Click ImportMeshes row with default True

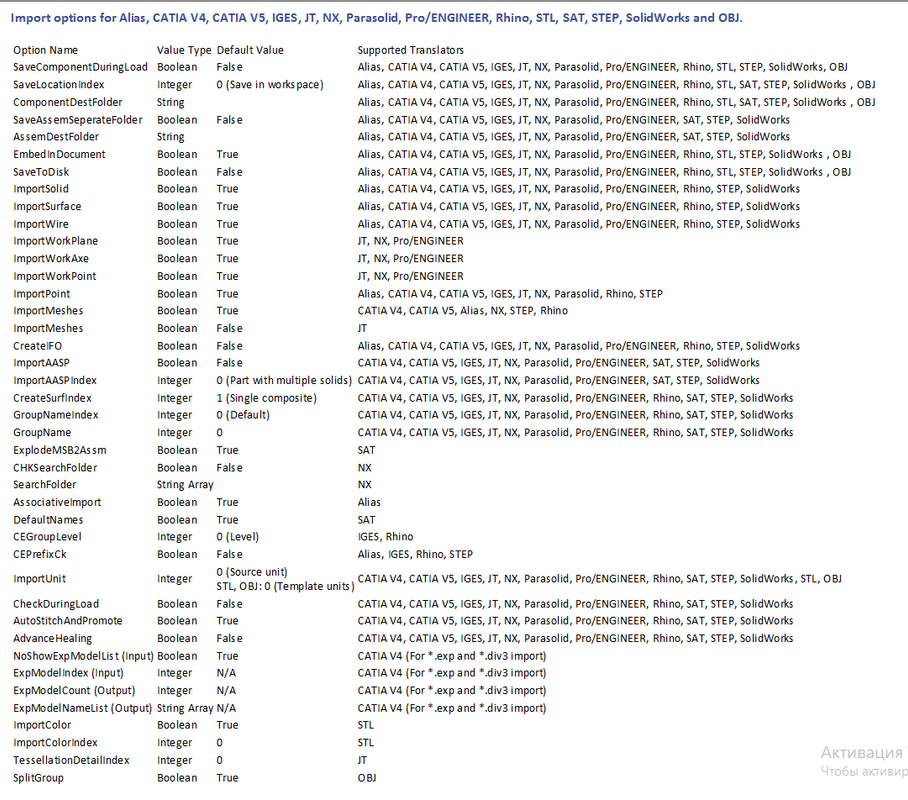click(48, 311)
